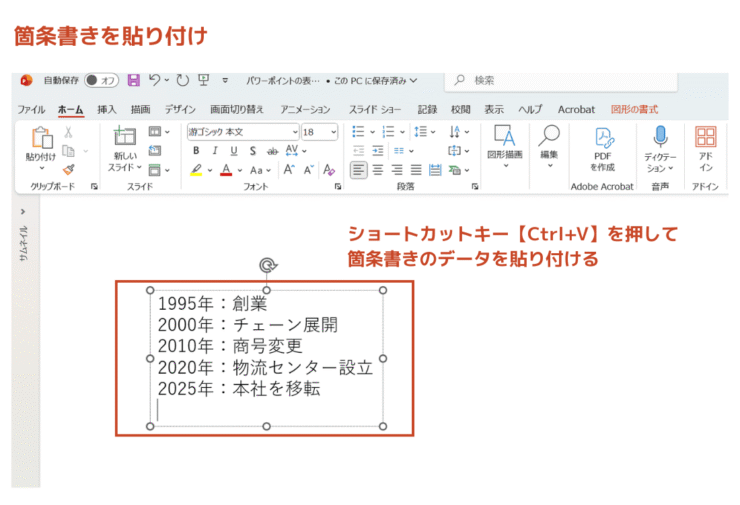Click the Dictation microphone icon
This screenshot has width=740, height=505.
click(660, 136)
